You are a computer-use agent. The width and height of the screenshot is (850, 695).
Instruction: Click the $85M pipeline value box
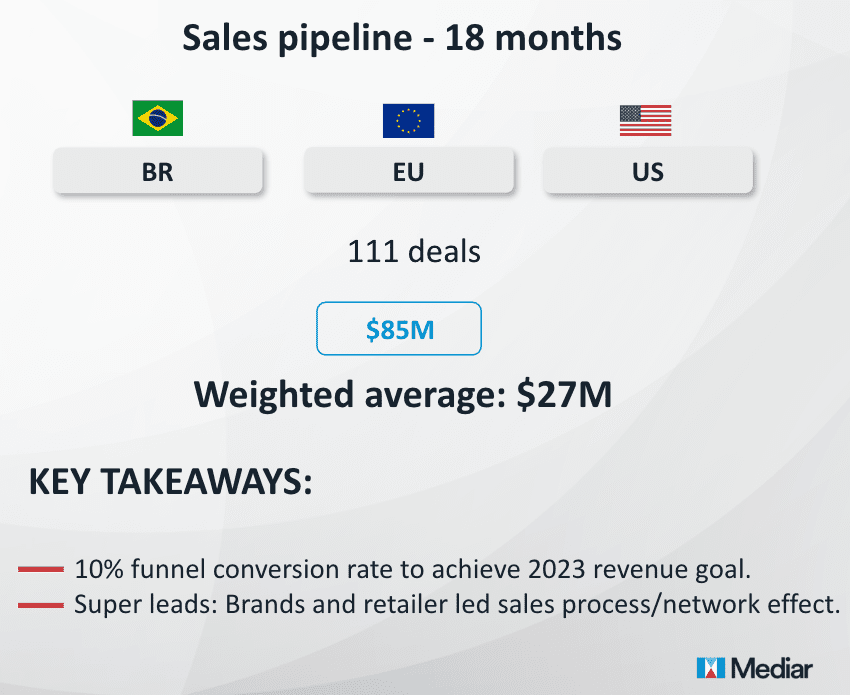[399, 328]
